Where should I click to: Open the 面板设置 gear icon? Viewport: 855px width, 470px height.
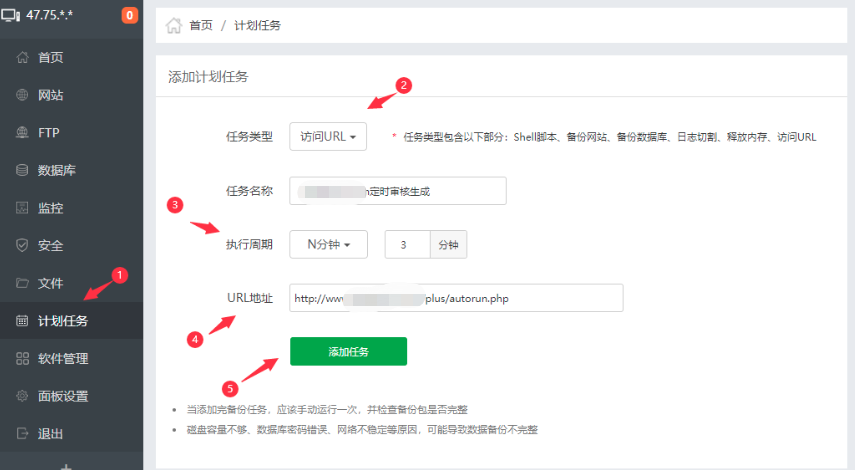[x=22, y=396]
